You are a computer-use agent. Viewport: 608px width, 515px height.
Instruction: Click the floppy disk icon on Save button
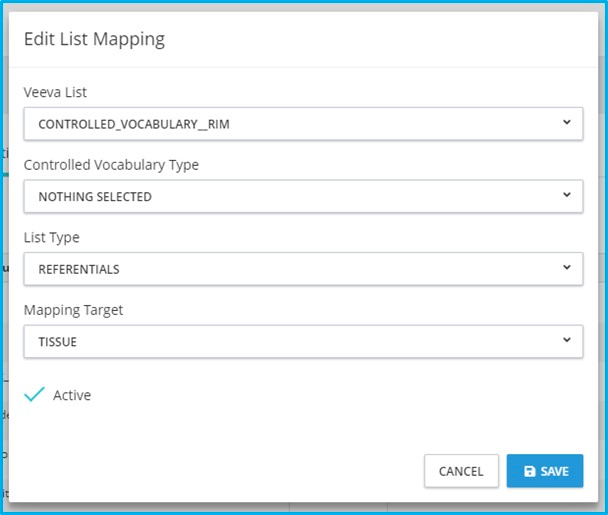529,471
